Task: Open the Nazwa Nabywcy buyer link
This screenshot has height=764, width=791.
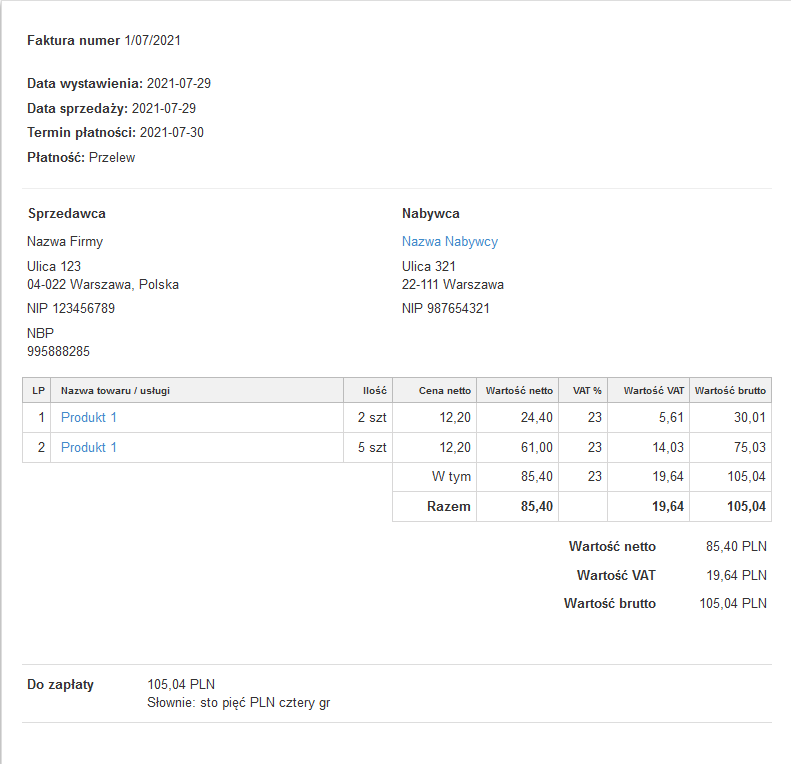Action: [449, 242]
